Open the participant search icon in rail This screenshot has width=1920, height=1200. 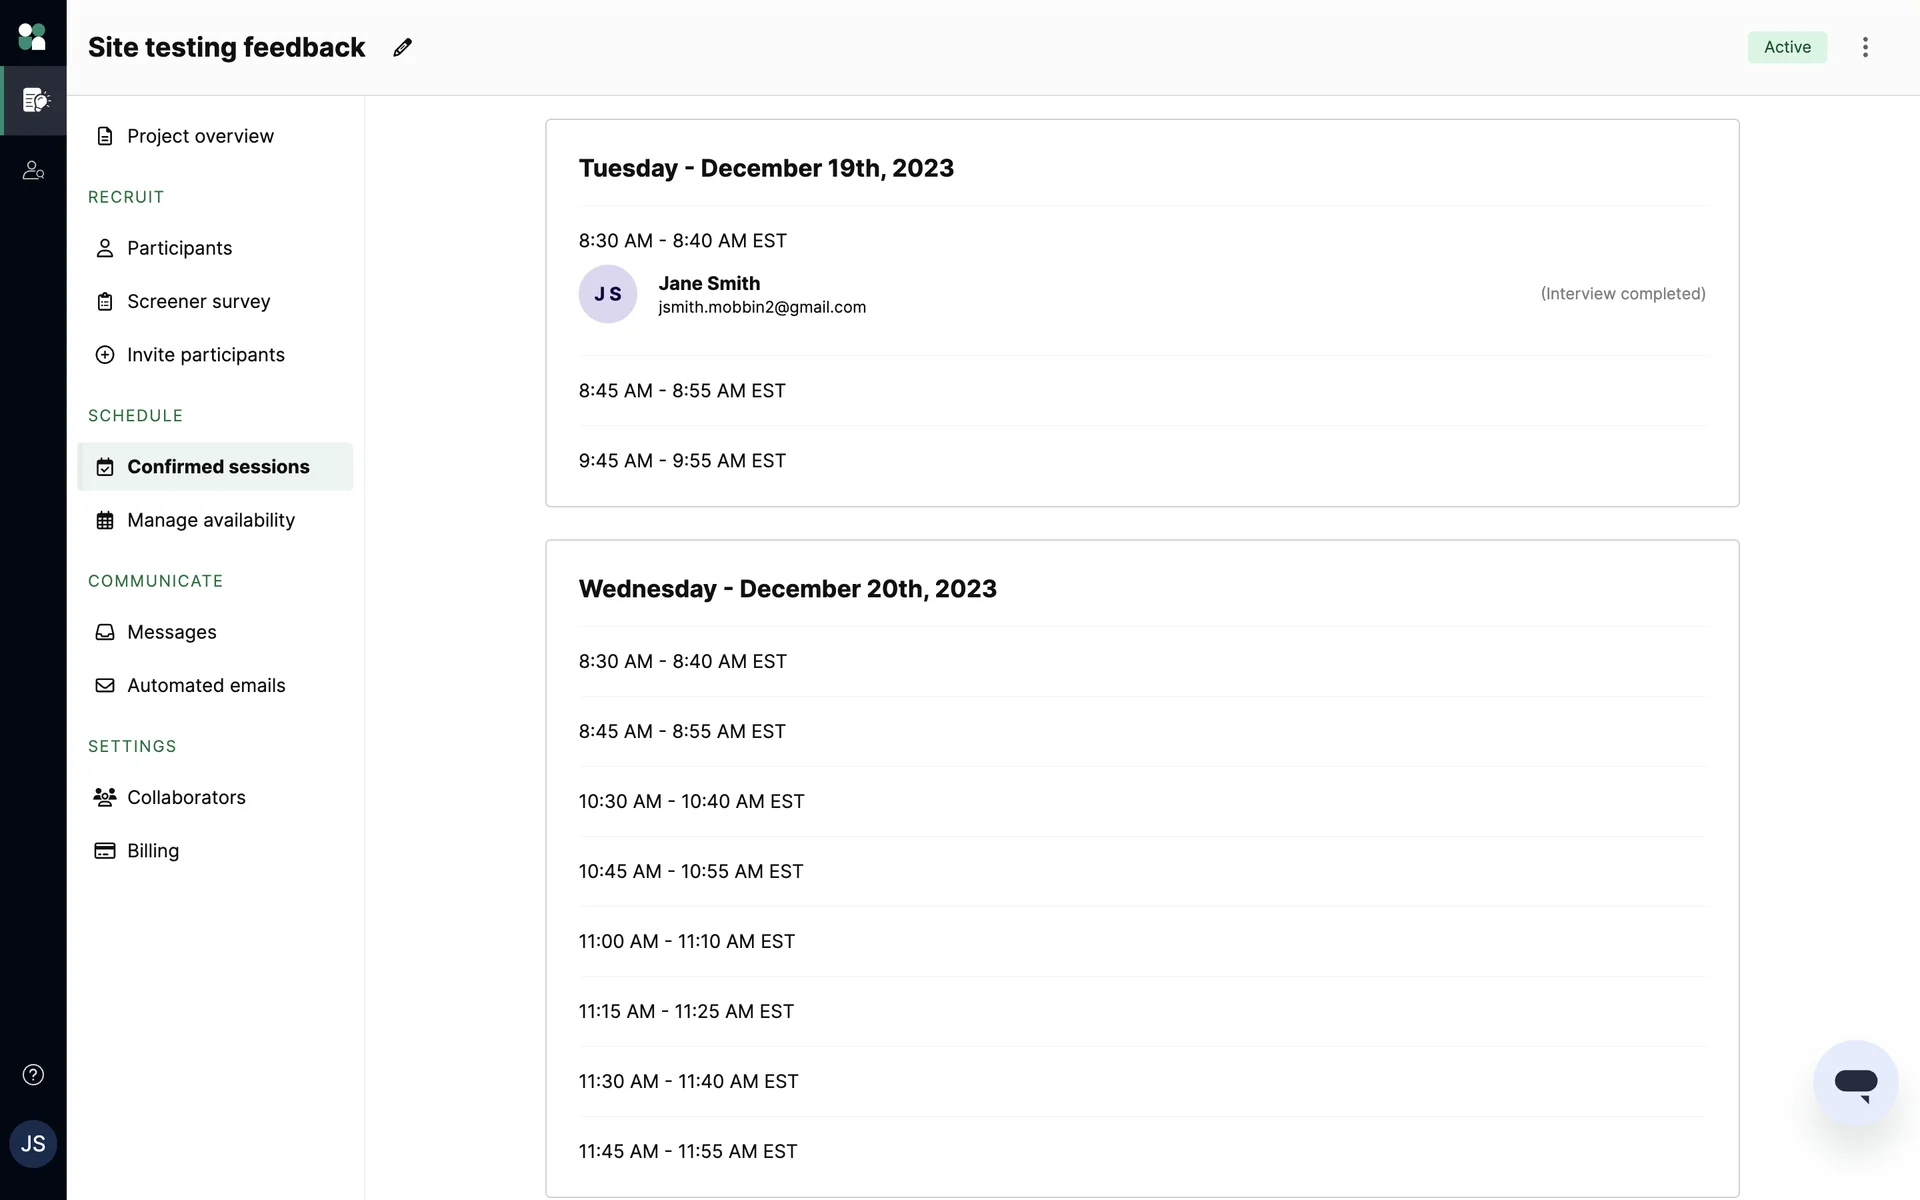pos(34,171)
